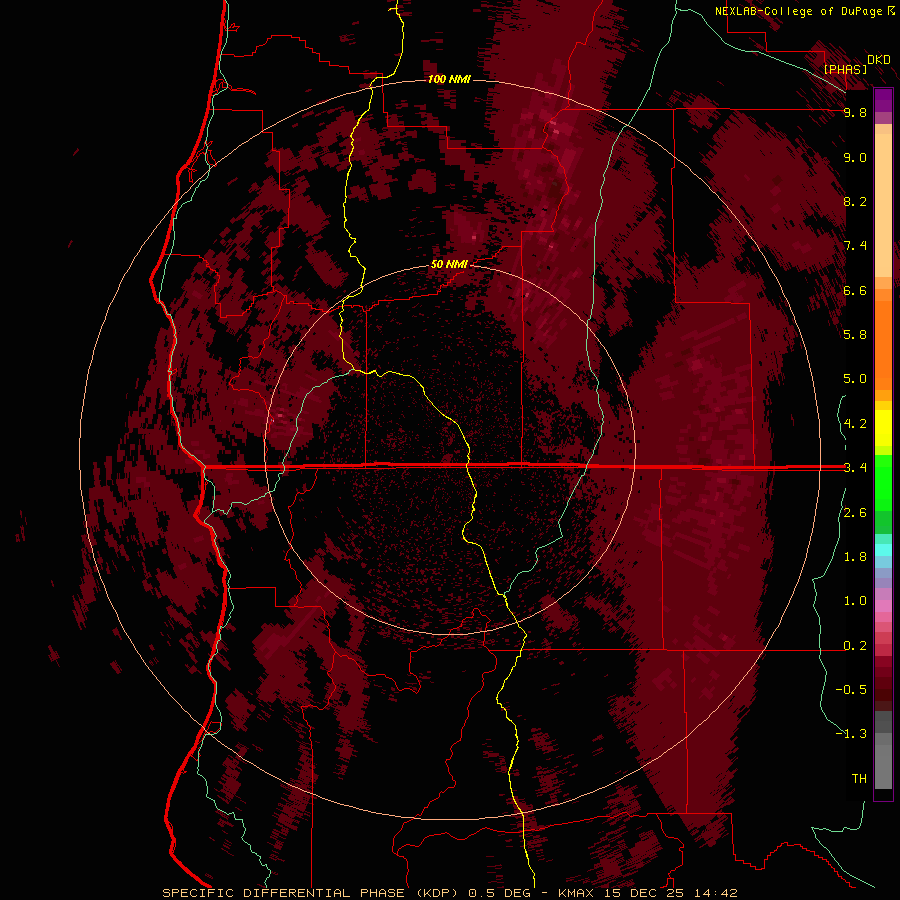Click the SPECIFIC DIFFERENTIAL PHASE (KDP) caption
The height and width of the screenshot is (900, 900).
click(x=311, y=893)
